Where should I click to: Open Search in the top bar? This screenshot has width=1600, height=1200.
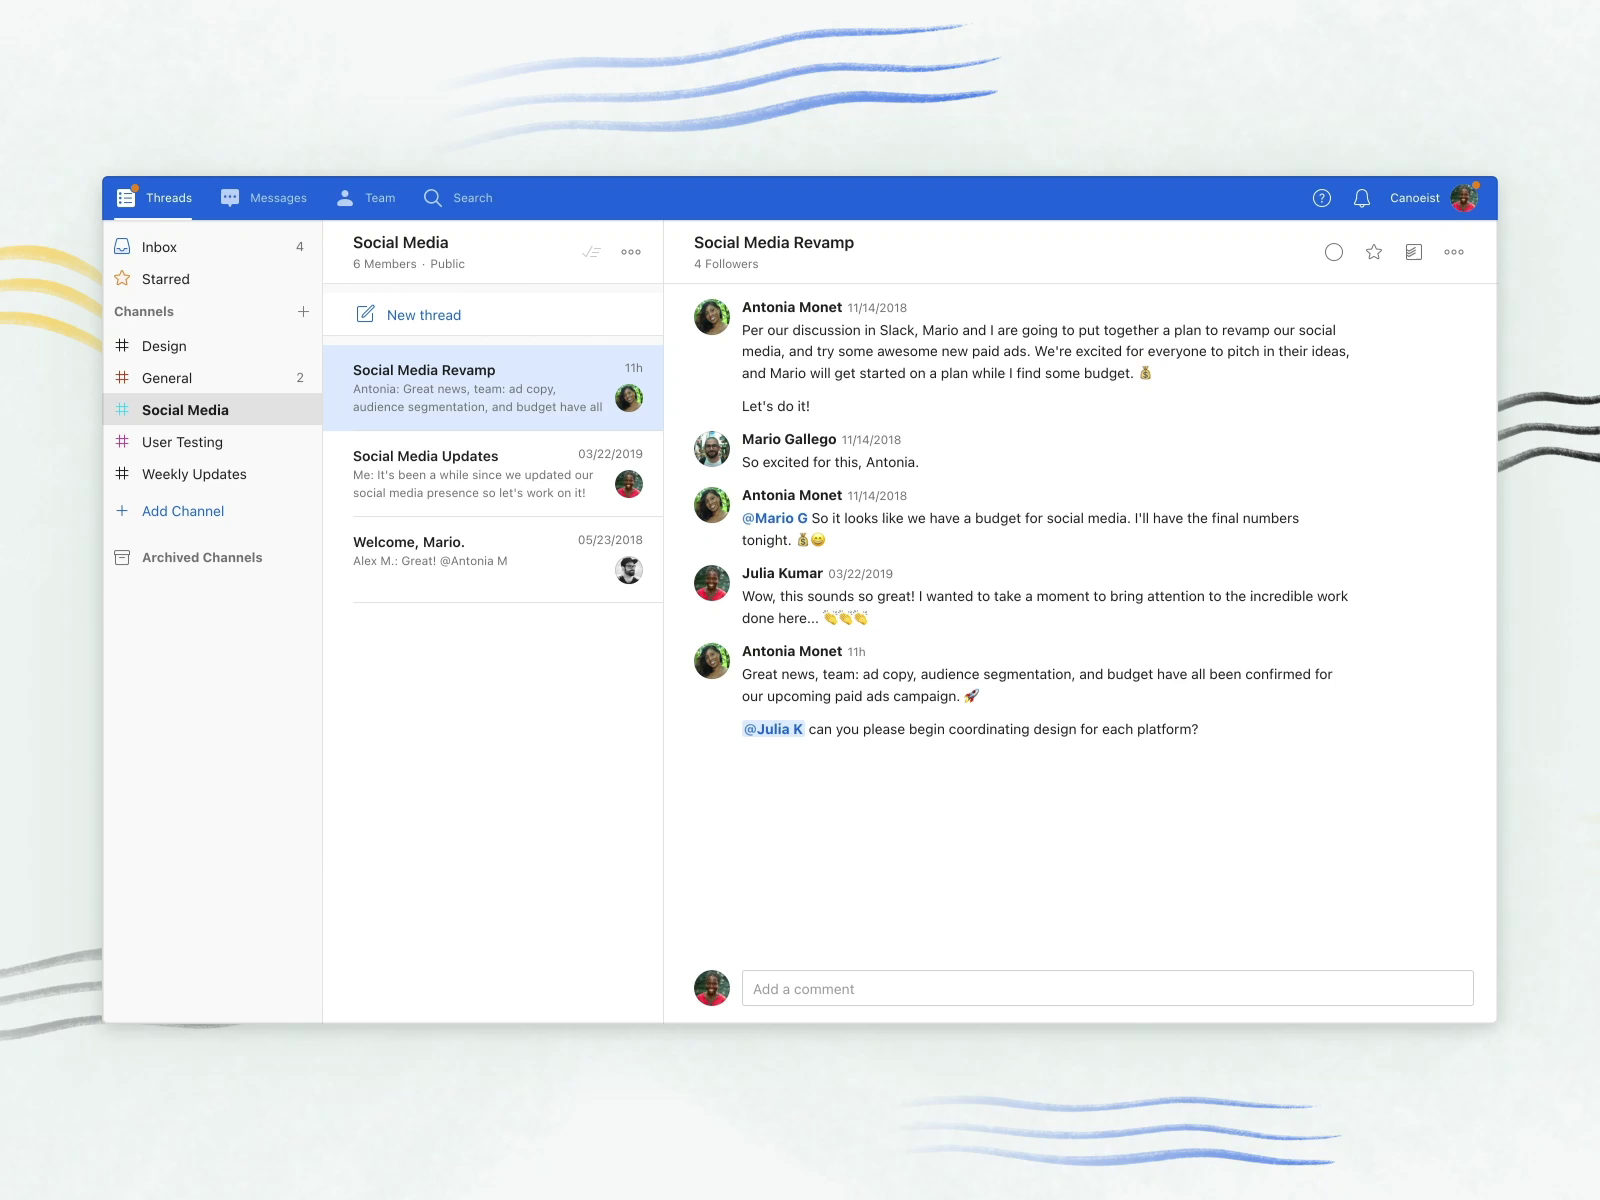(x=458, y=198)
